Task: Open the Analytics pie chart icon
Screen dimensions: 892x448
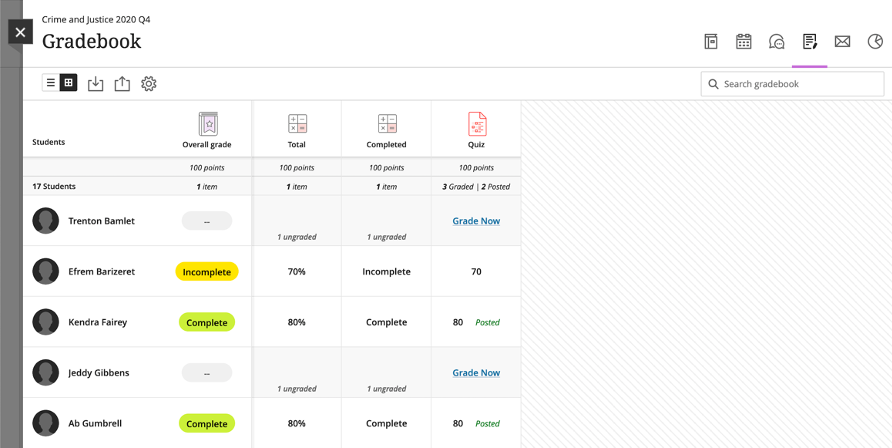Action: (x=875, y=42)
